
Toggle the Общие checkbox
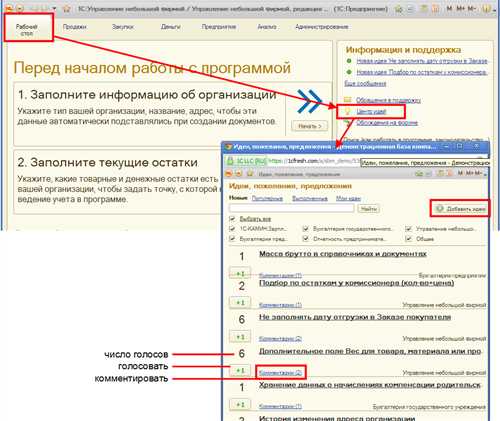[408, 239]
